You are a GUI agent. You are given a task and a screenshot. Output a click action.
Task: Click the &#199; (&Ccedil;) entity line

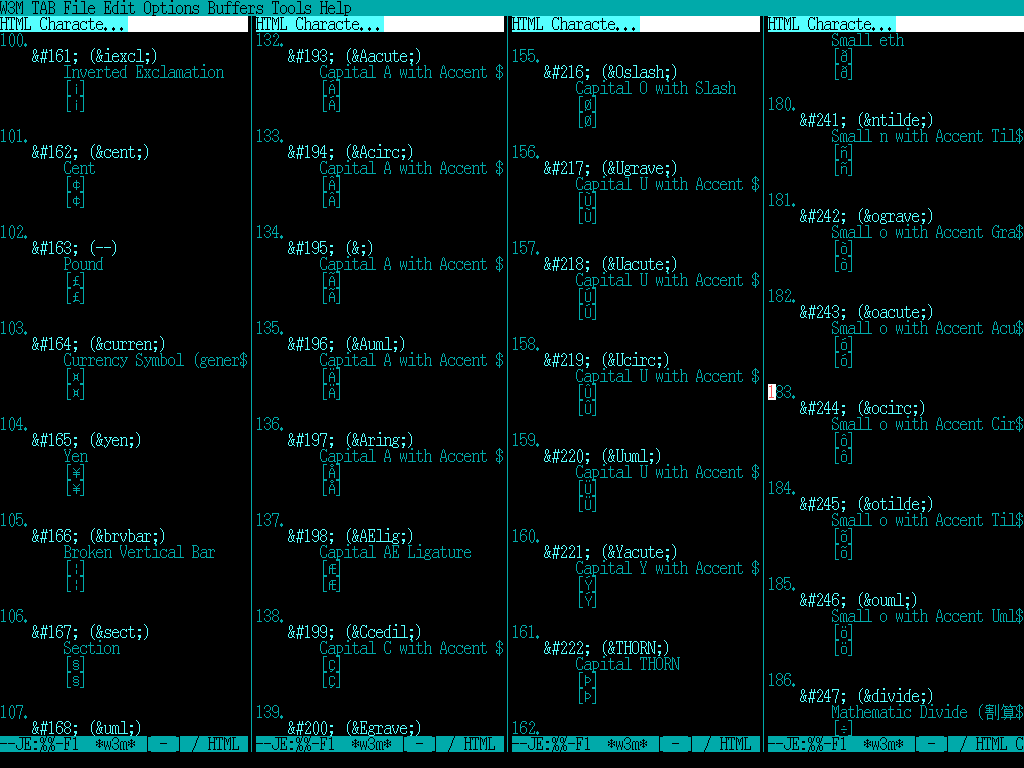(x=355, y=632)
